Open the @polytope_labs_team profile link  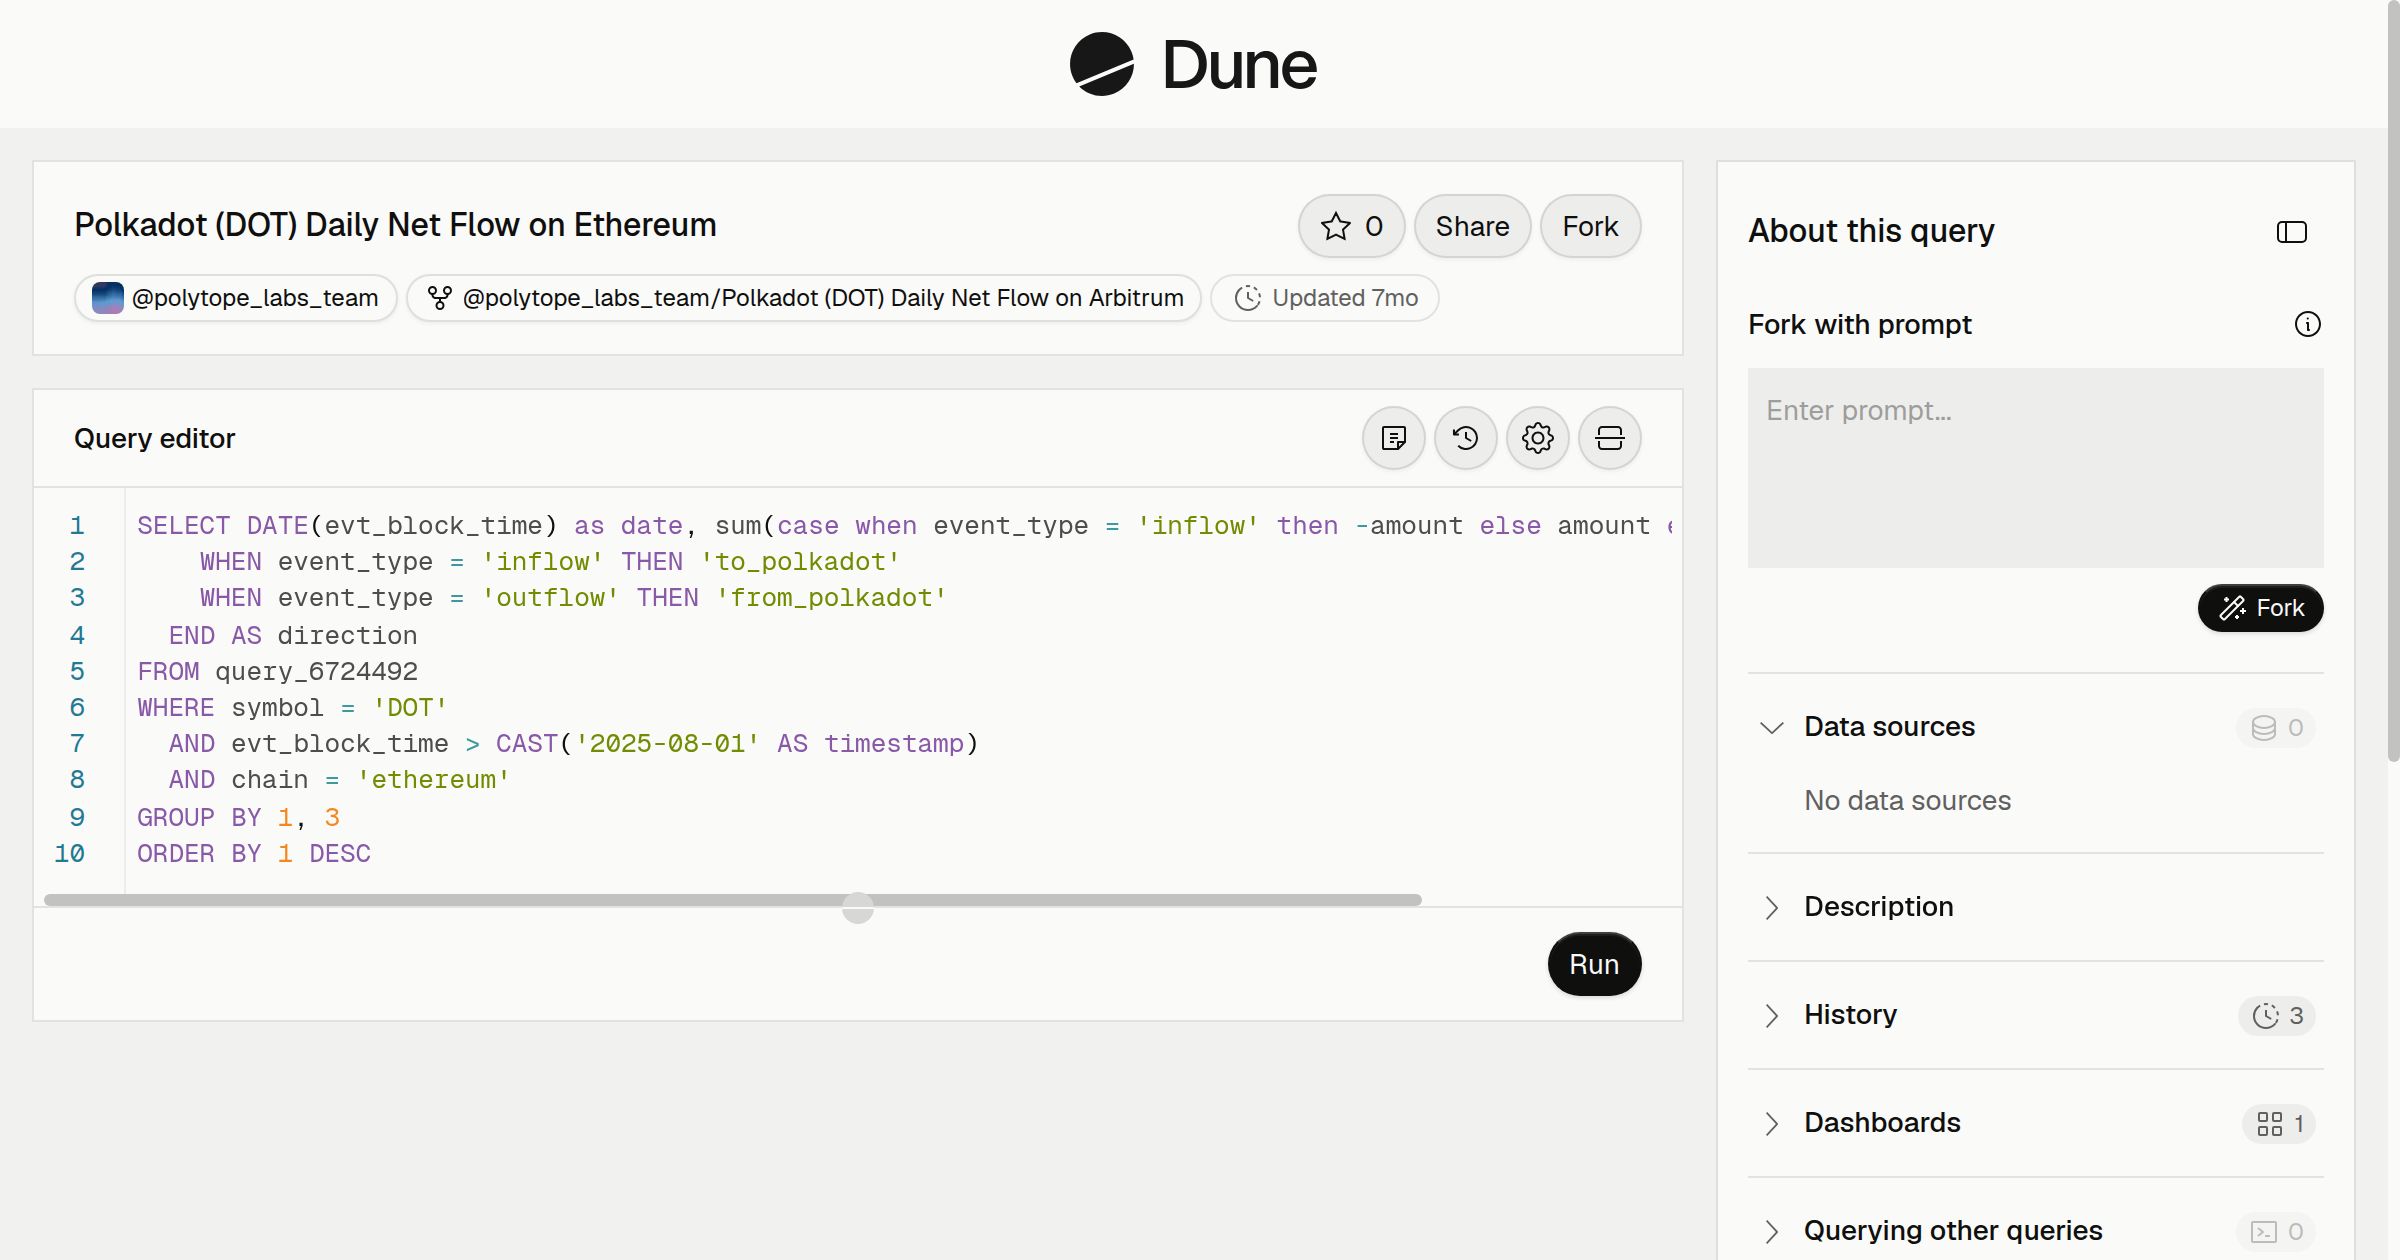coord(236,298)
